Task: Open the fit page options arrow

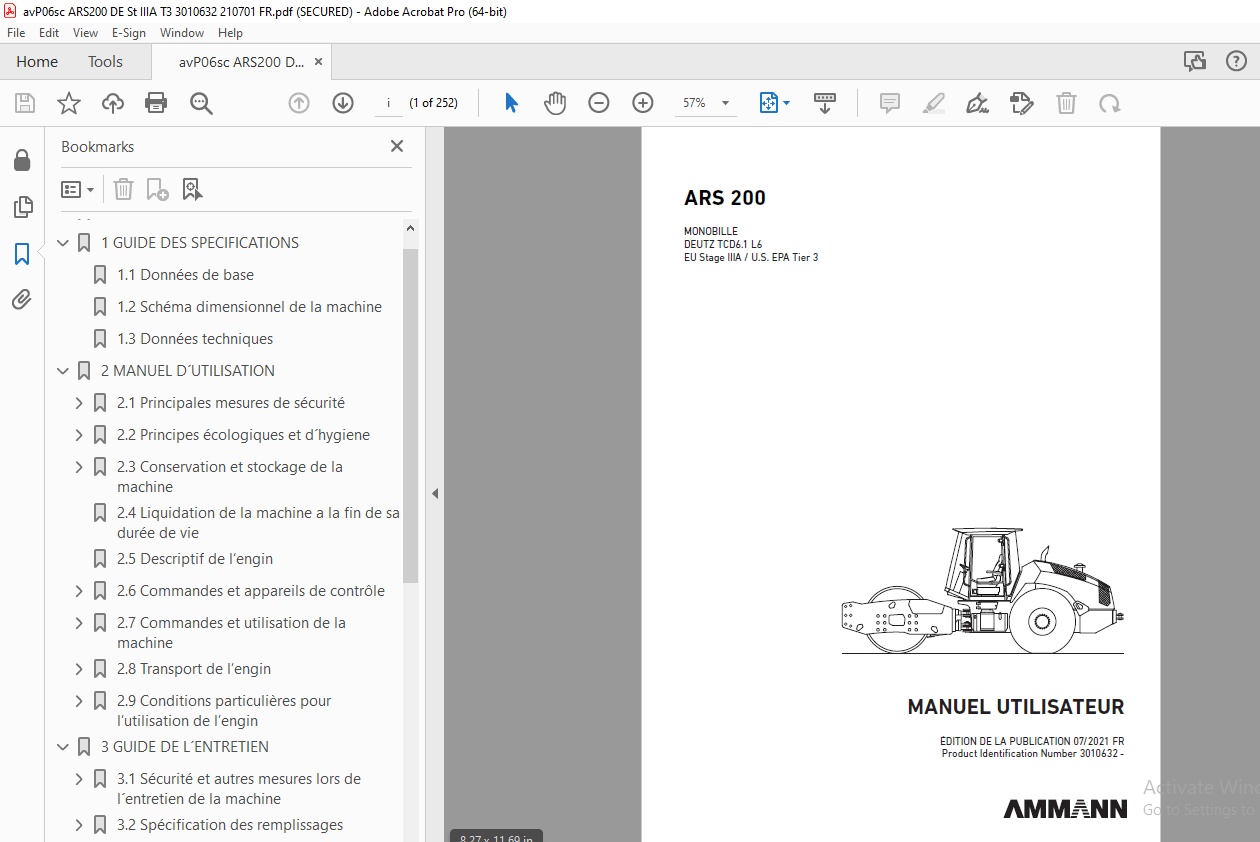Action: pos(786,103)
